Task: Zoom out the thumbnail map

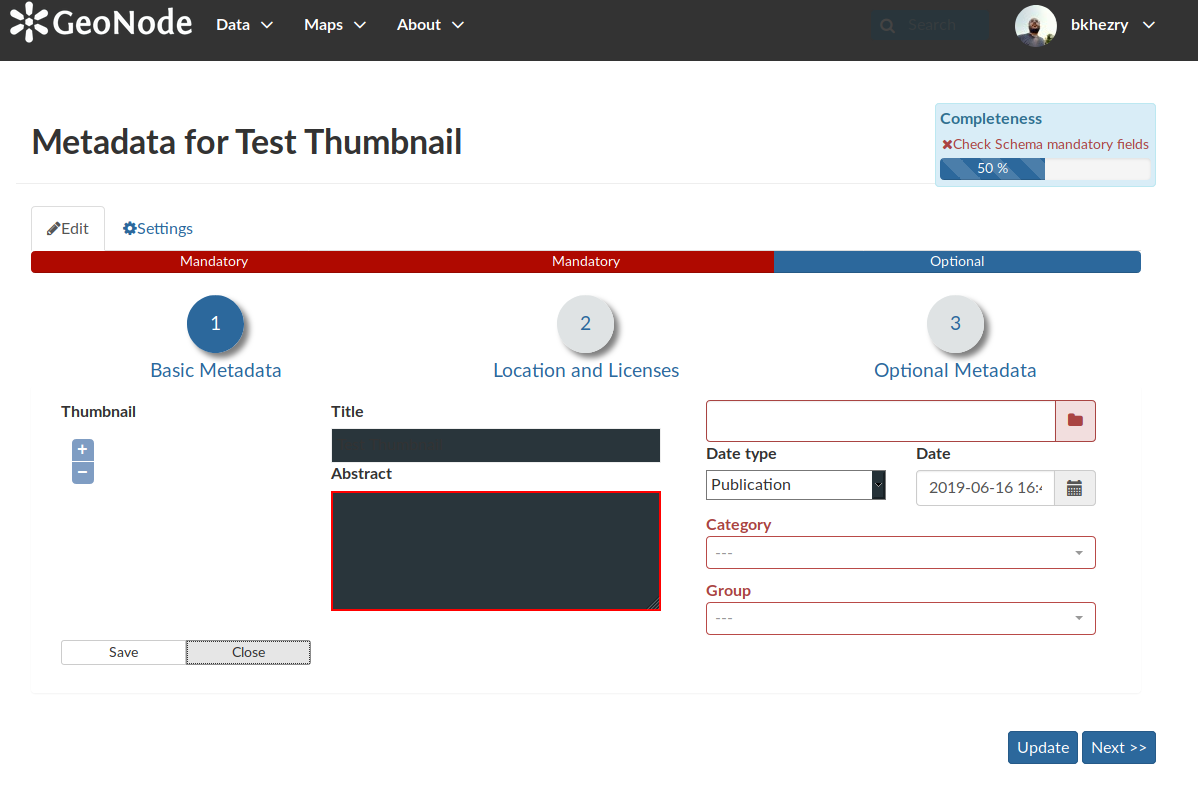Action: (83, 473)
